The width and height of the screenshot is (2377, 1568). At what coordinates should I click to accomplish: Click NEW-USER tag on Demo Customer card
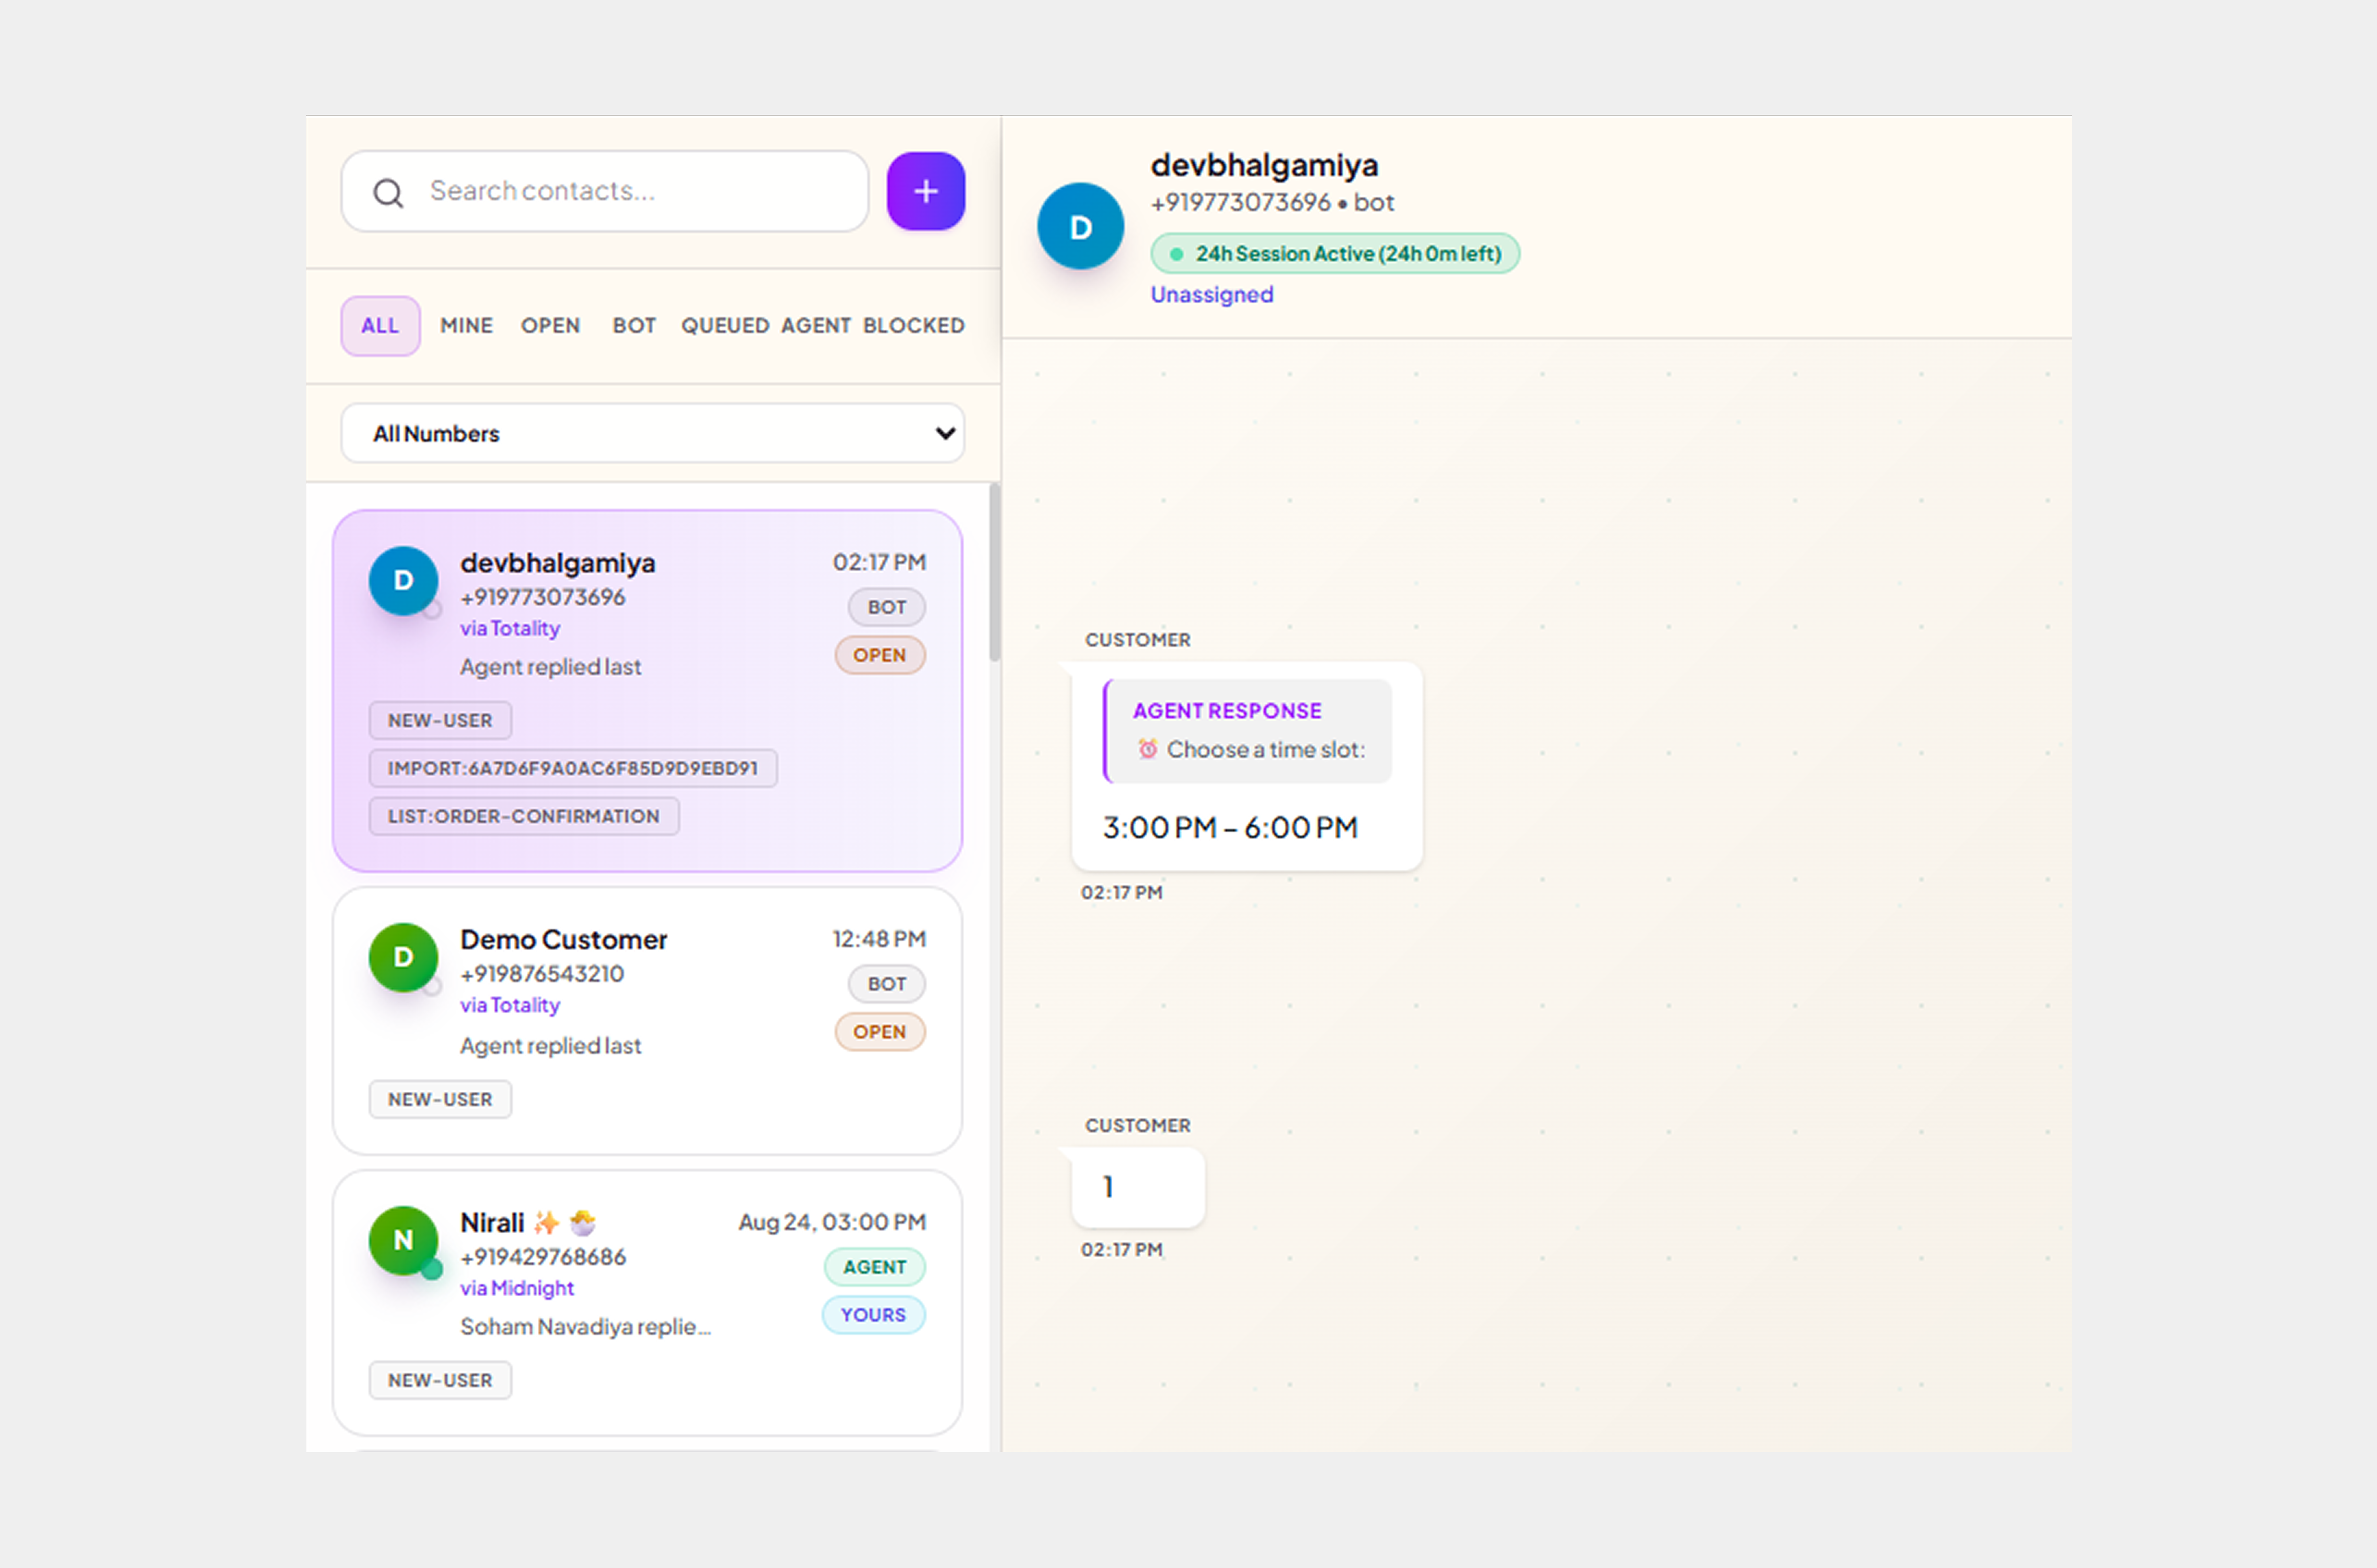pyautogui.click(x=440, y=1099)
